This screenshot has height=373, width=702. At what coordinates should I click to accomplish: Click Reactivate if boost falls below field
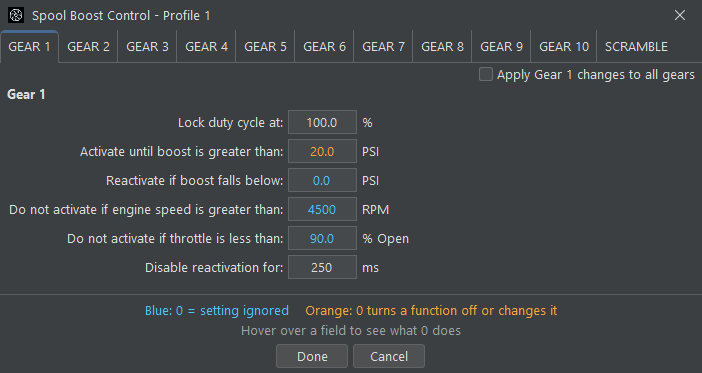click(x=322, y=180)
